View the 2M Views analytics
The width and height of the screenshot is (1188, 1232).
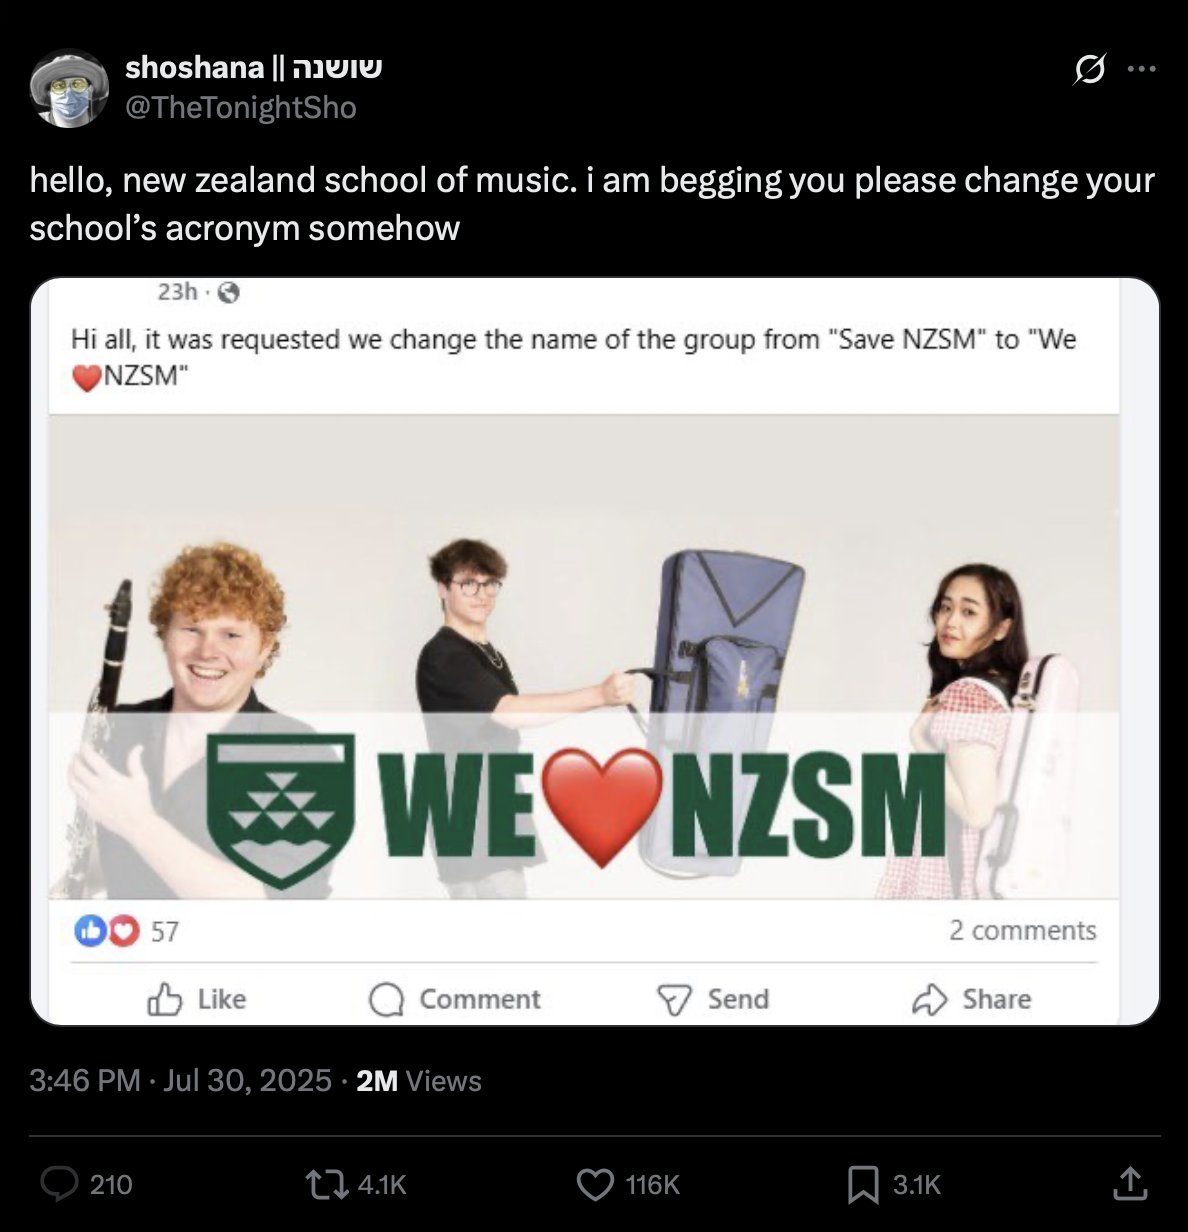(418, 1080)
